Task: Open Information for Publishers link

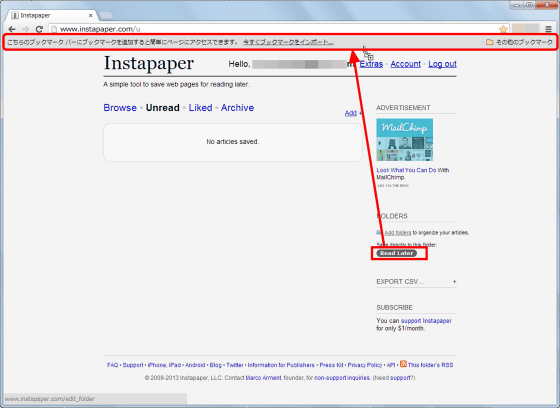Action: 281,365
